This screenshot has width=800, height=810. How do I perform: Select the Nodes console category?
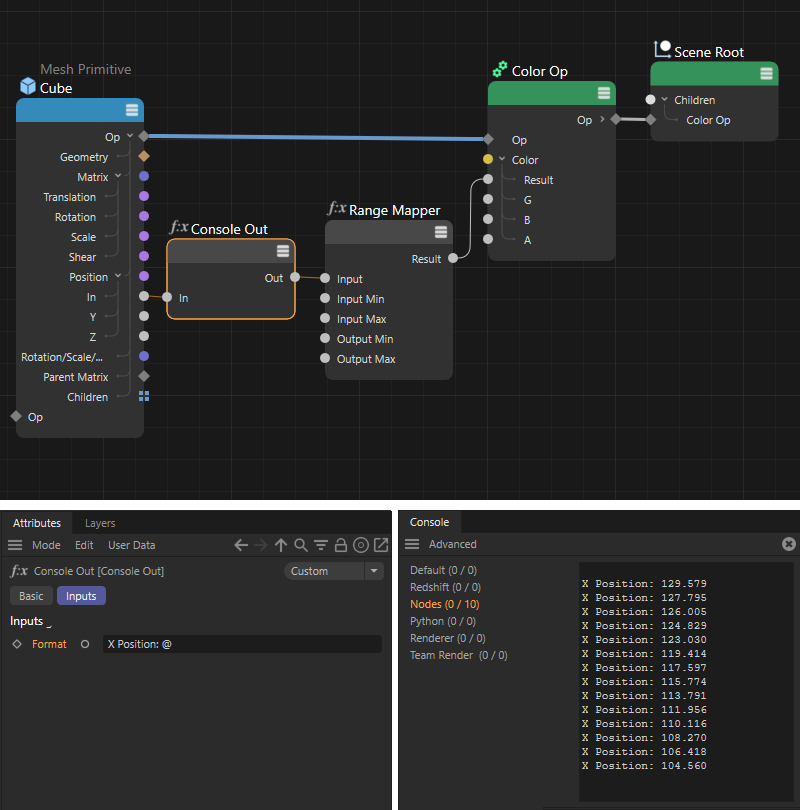pos(445,604)
